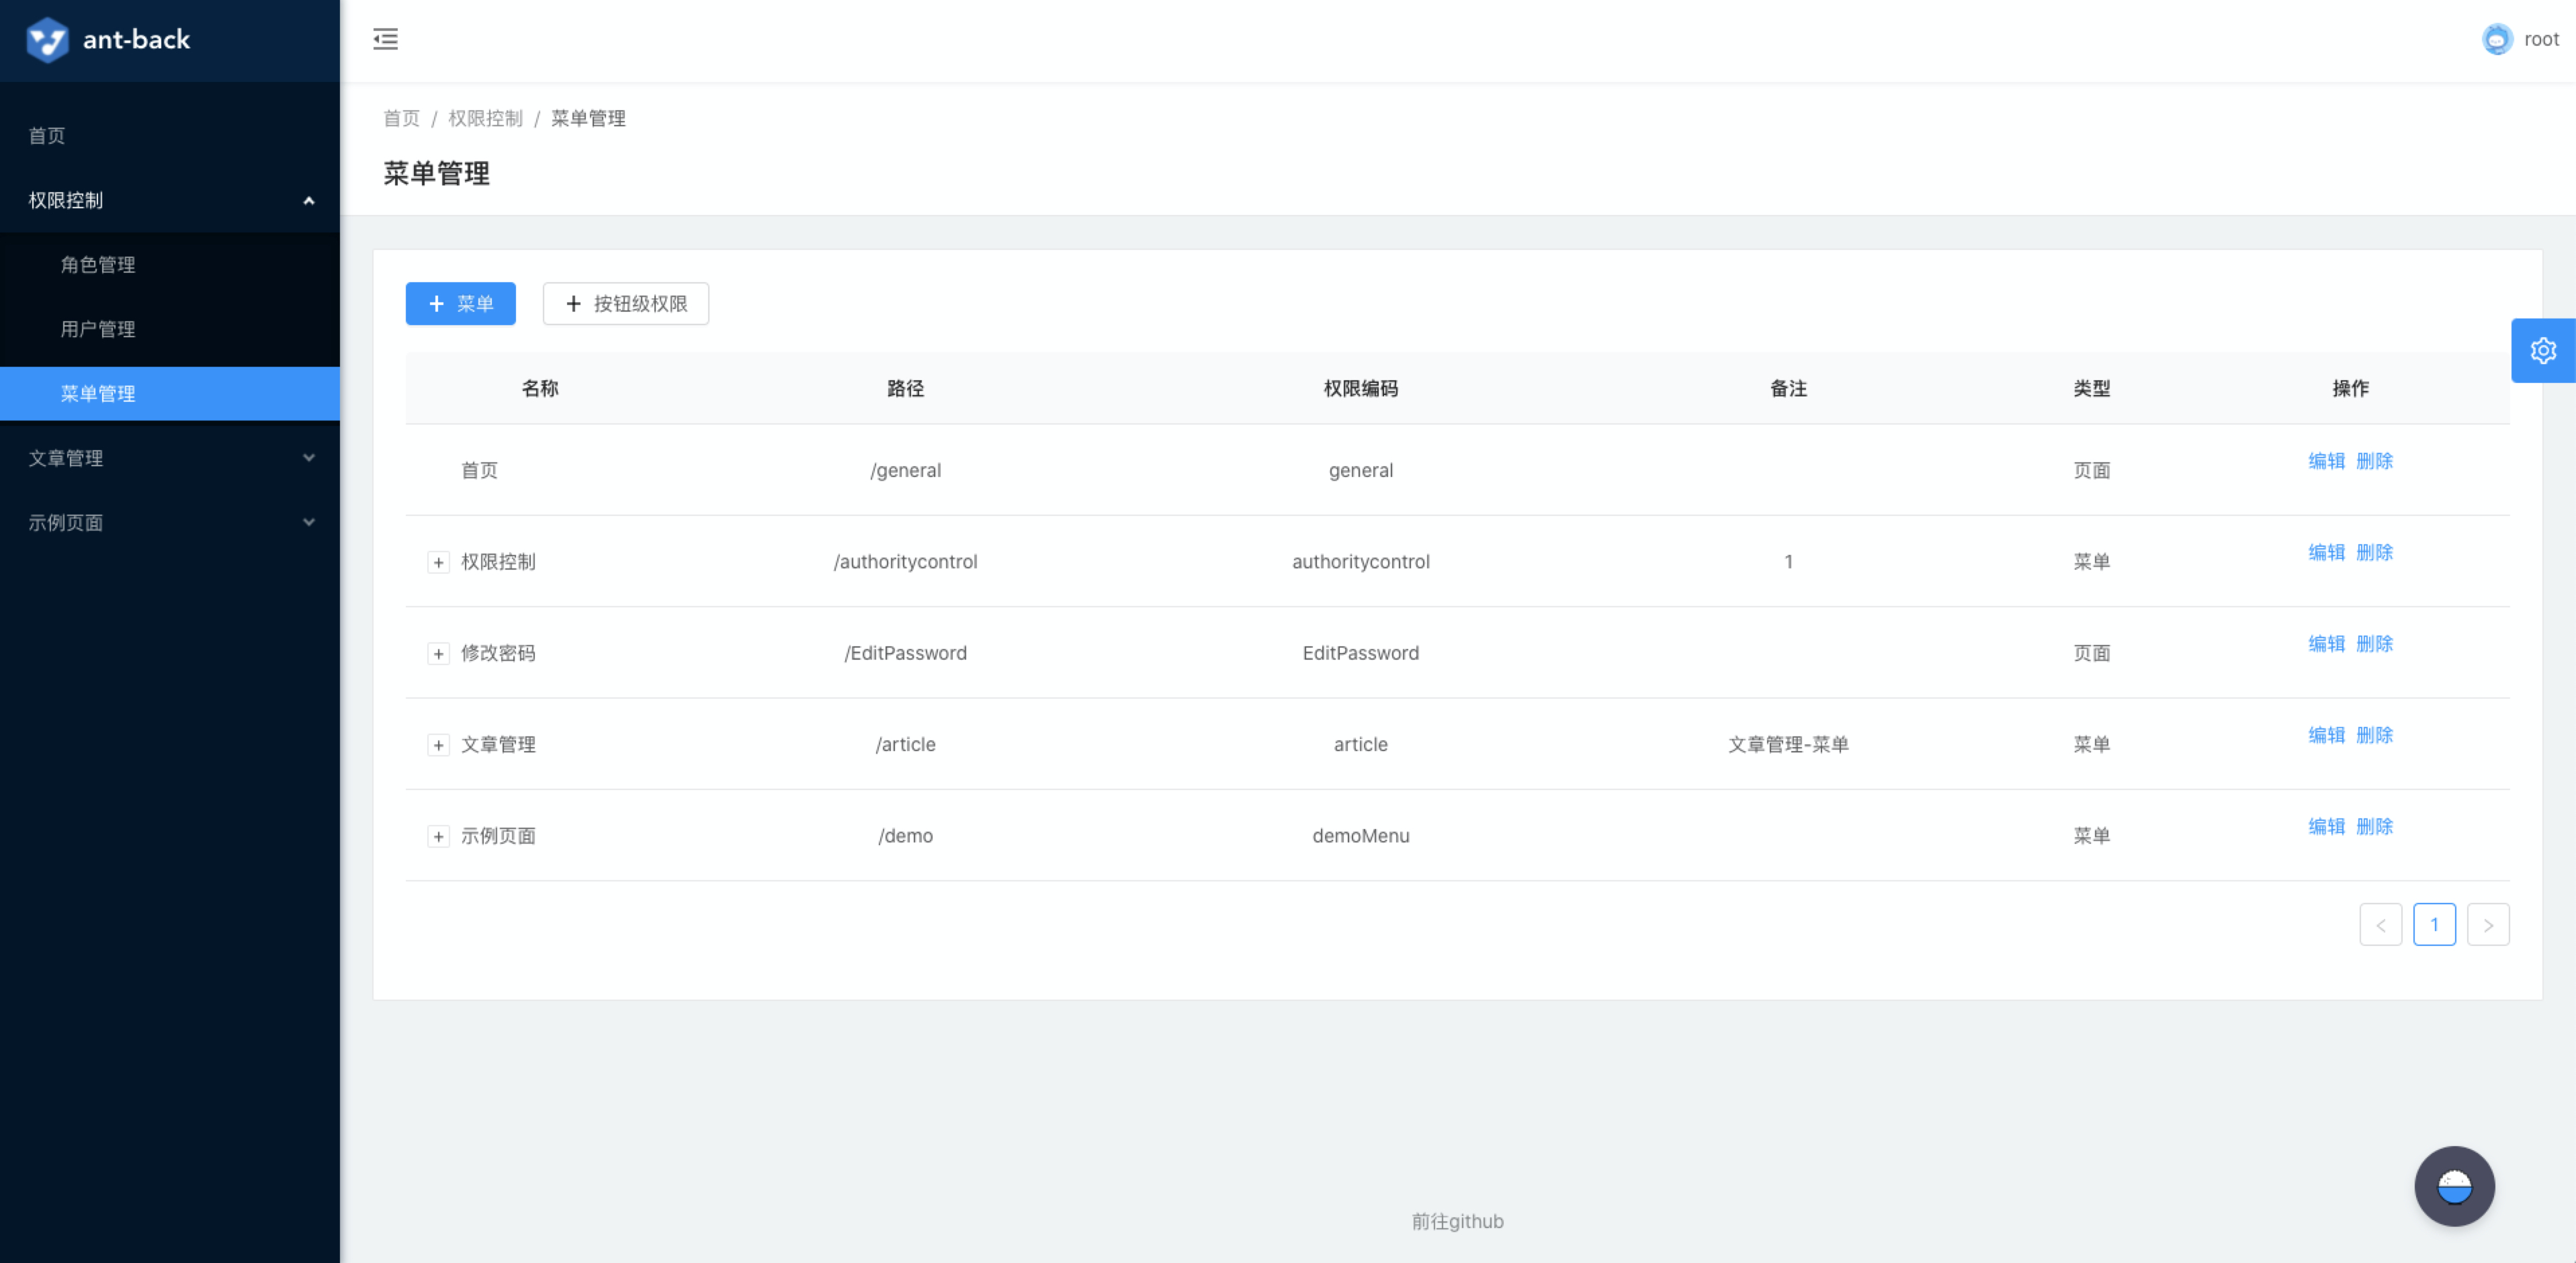Screen dimensions: 2576x1263
Task: Click 编辑 for the 首页 row
Action: 2326,461
